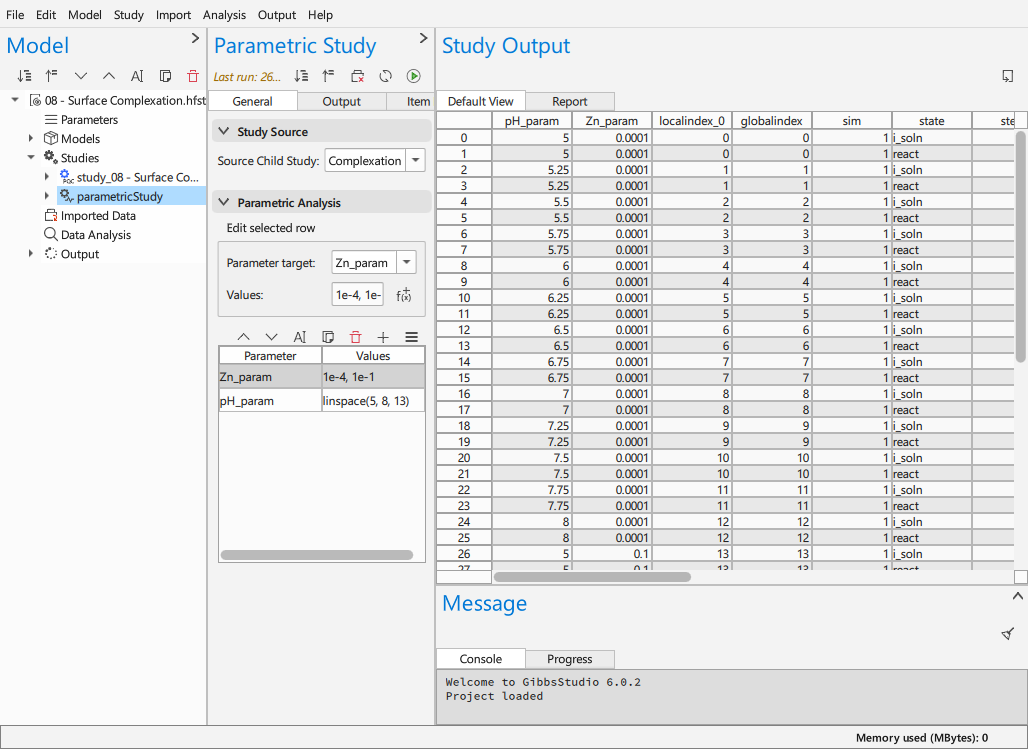
Task: Click red Delete trash icon in Model toolbar
Action: [x=193, y=76]
